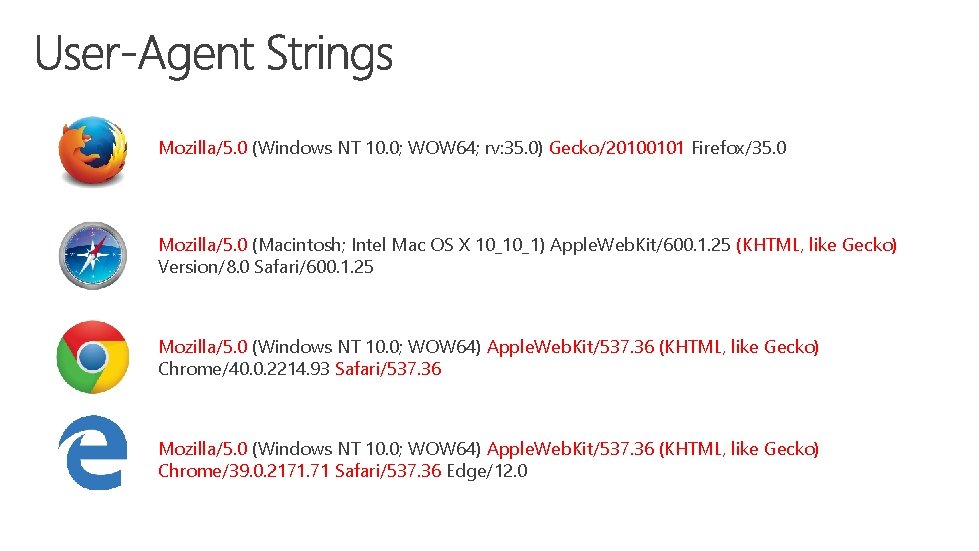Click Mozilla/5.0 in the Edge string
Screen dimensions: 979x551
[x=202, y=449]
